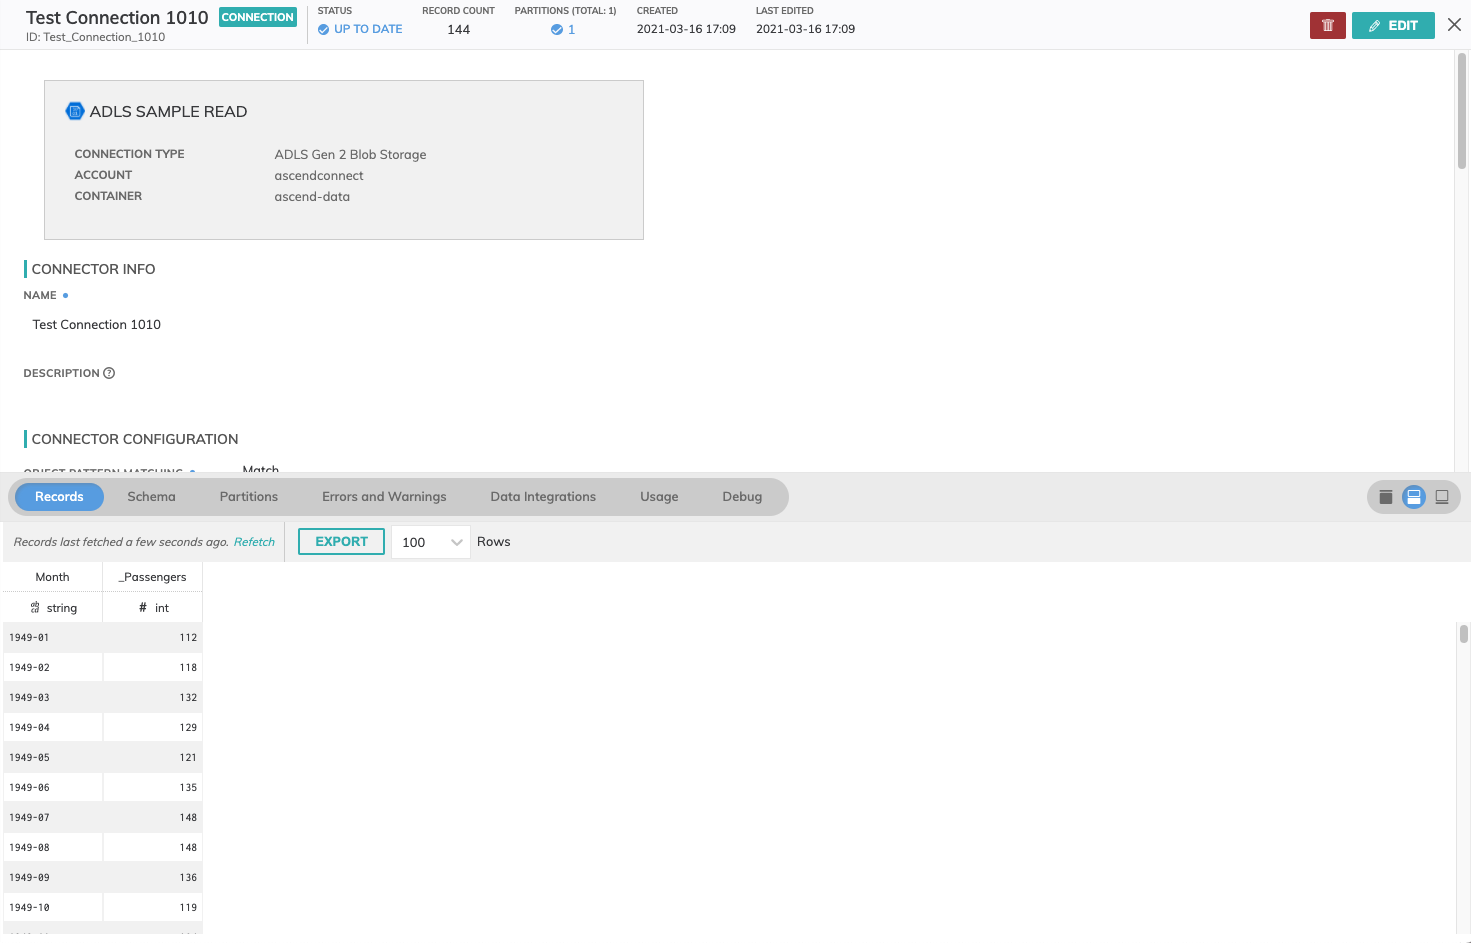Click the records table vertical scrollbar

click(x=1463, y=634)
